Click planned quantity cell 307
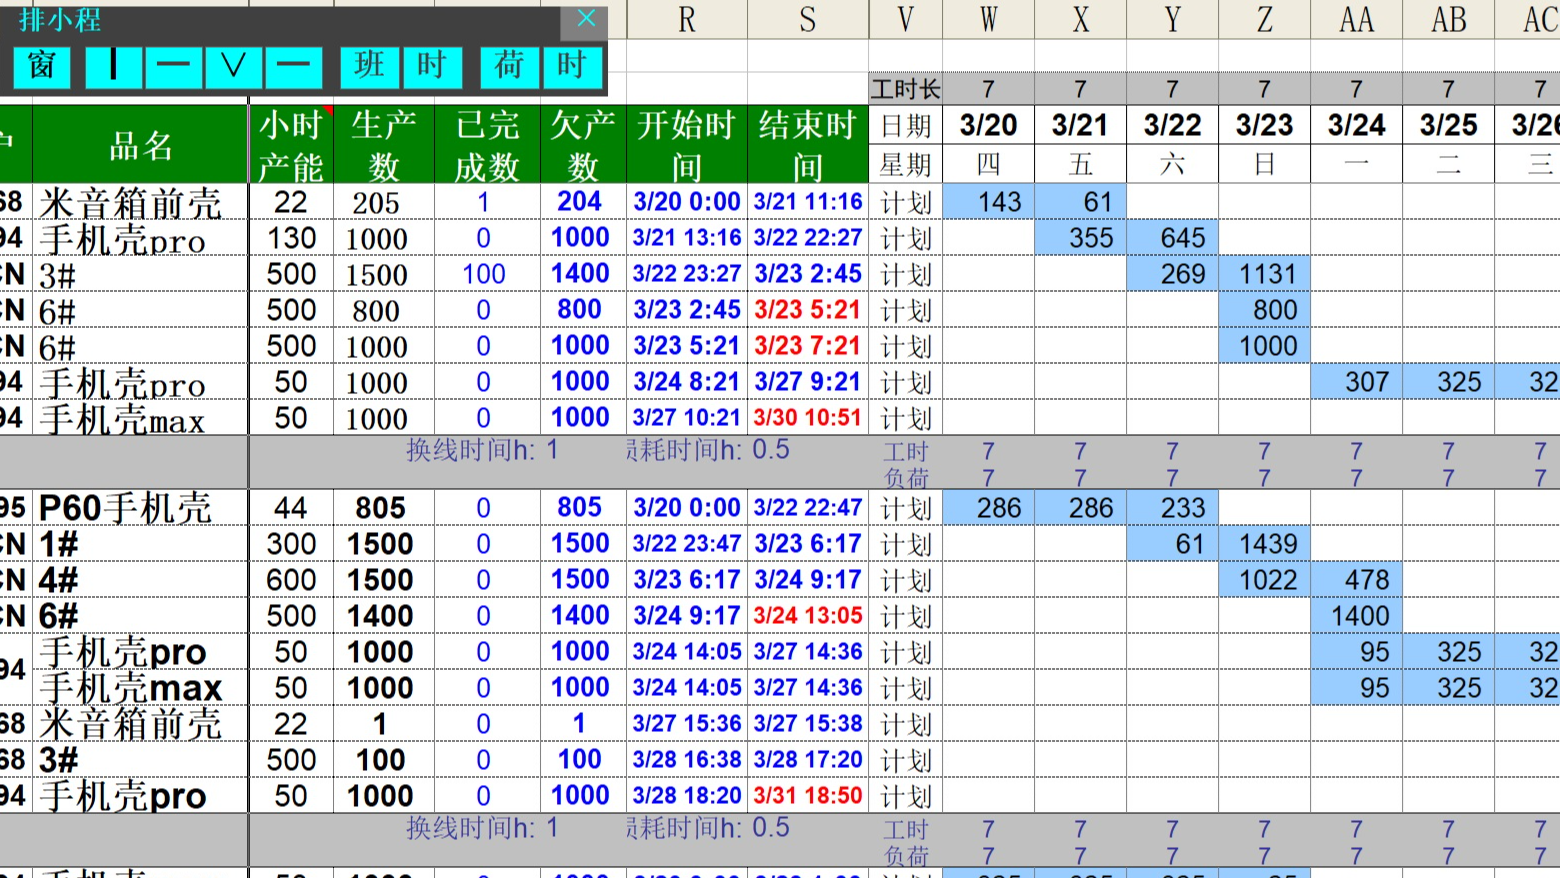1560x878 pixels. [x=1357, y=382]
